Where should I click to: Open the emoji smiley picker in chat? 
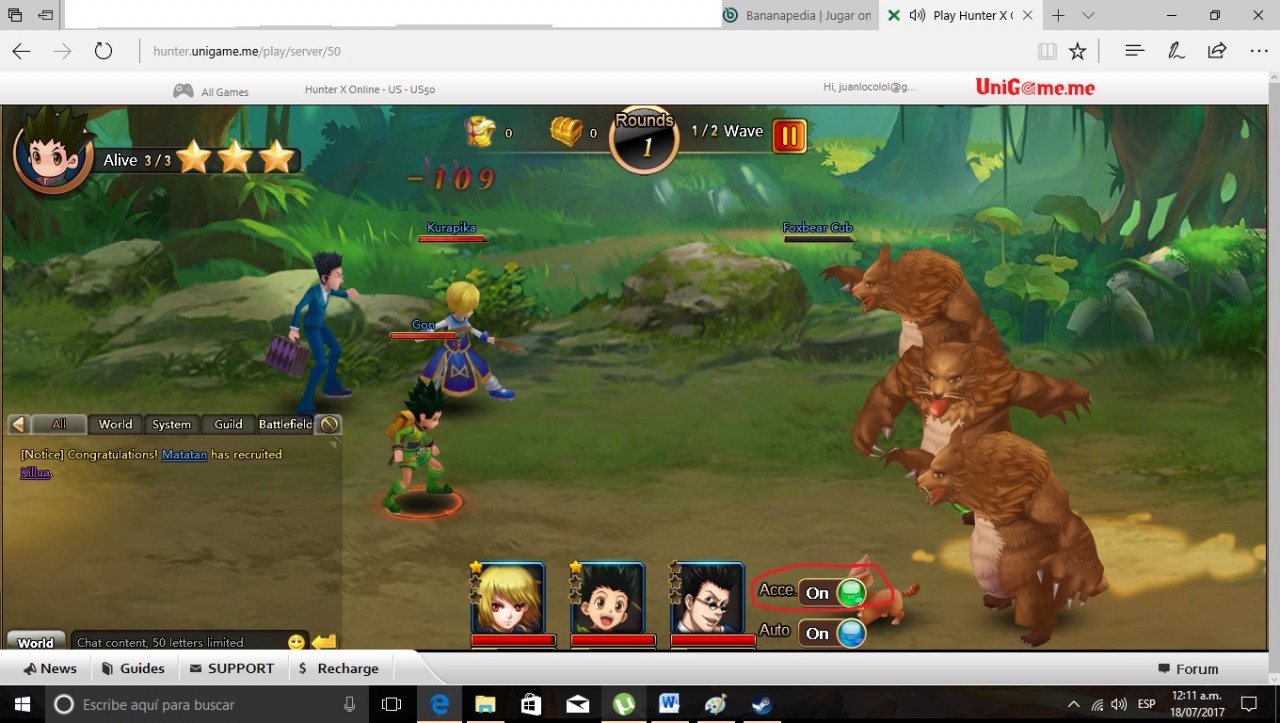click(x=296, y=642)
